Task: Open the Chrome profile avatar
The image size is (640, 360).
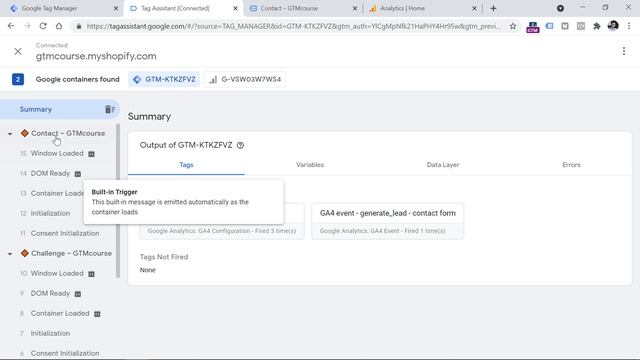Action: click(613, 26)
